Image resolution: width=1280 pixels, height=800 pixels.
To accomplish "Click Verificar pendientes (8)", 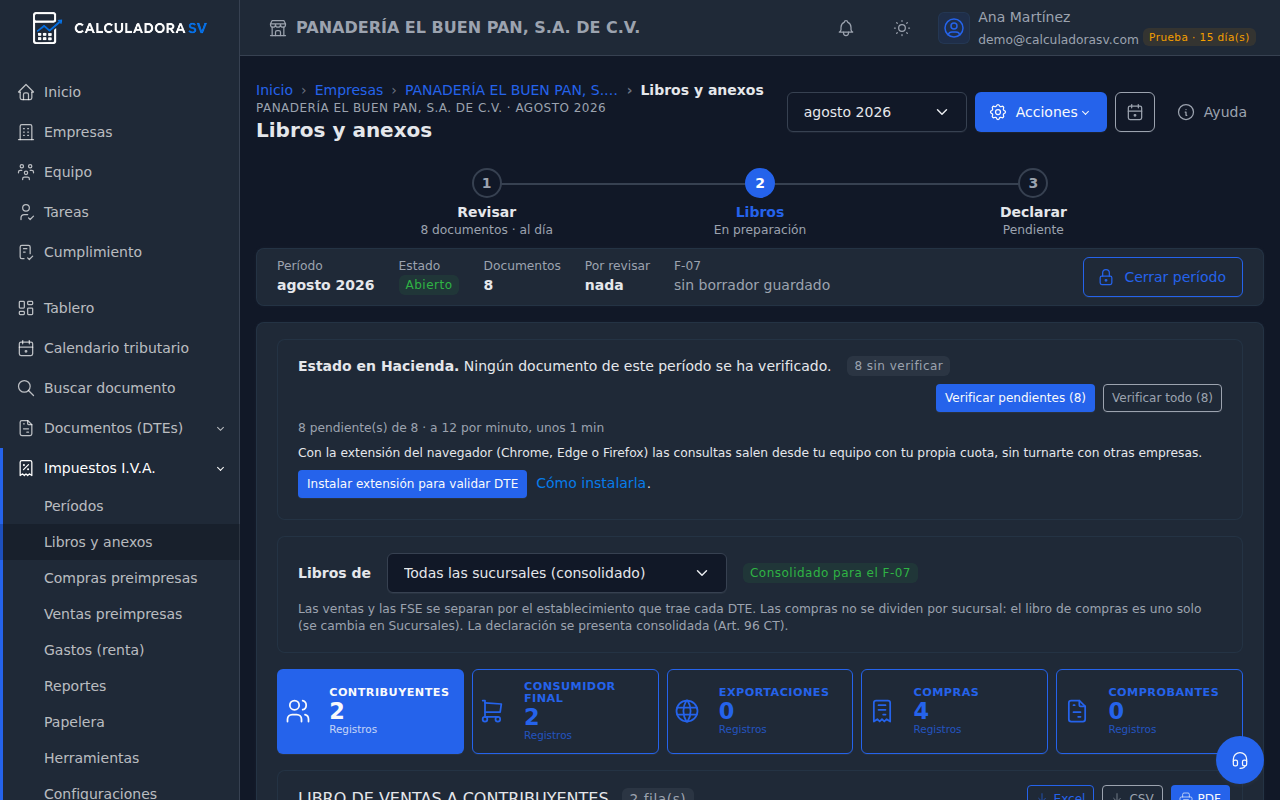I will click(x=1015, y=398).
